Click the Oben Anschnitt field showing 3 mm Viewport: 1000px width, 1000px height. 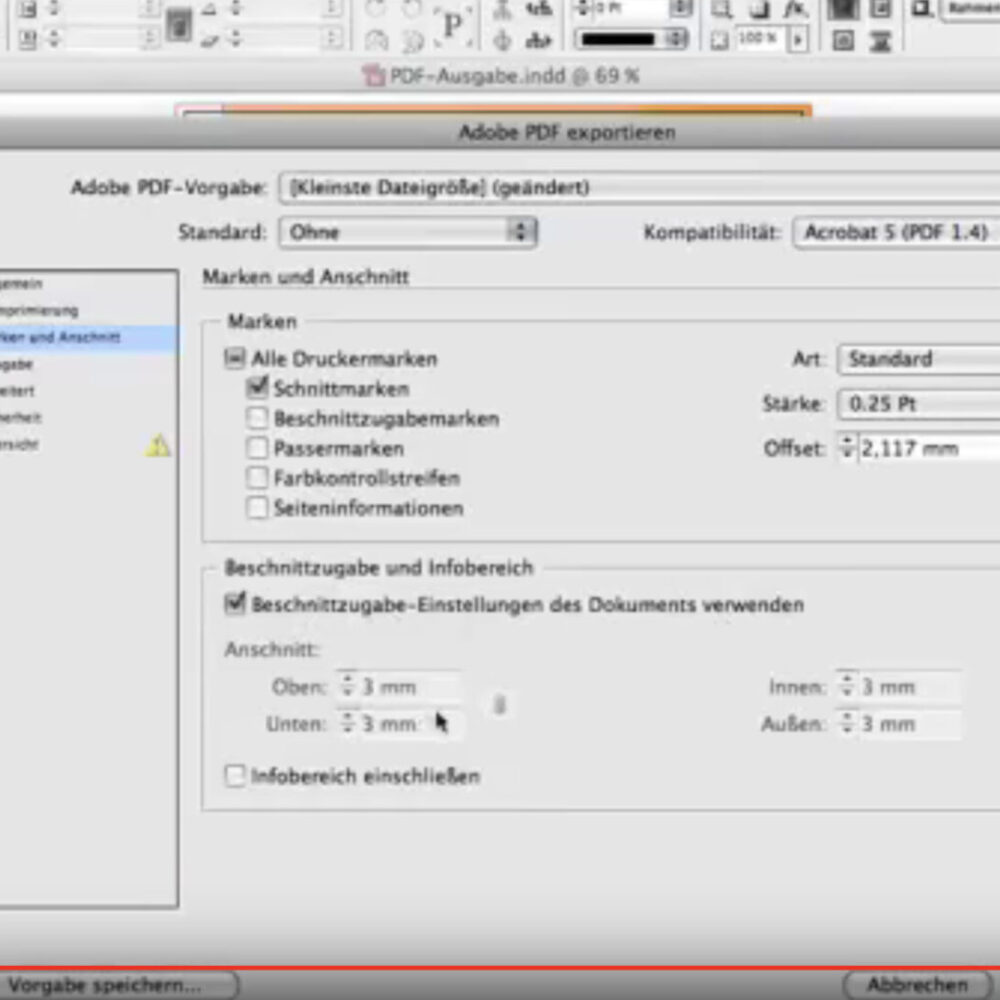pyautogui.click(x=409, y=687)
